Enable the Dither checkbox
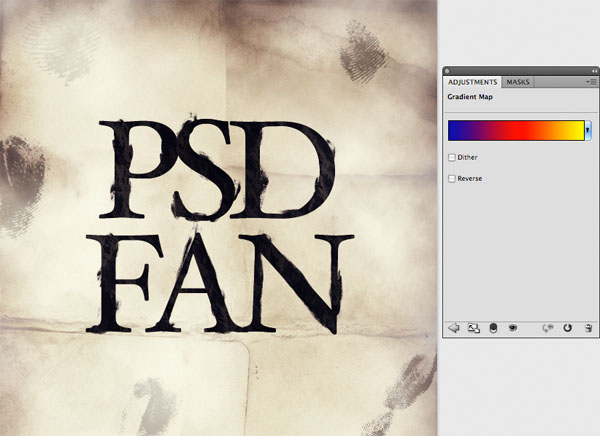 452,157
